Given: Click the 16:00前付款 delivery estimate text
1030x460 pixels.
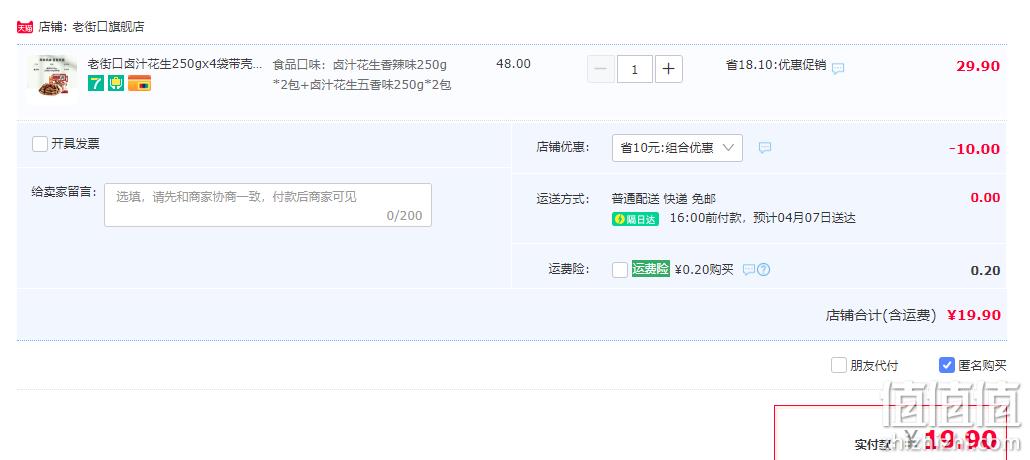Looking at the screenshot, I should 763,218.
